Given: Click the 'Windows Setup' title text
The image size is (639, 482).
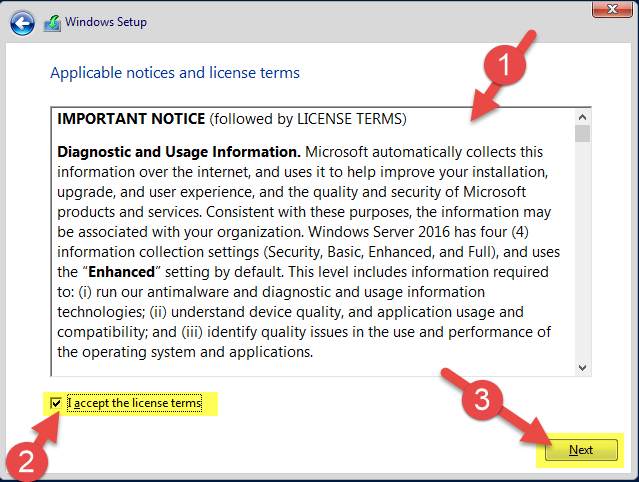Looking at the screenshot, I should 106,22.
